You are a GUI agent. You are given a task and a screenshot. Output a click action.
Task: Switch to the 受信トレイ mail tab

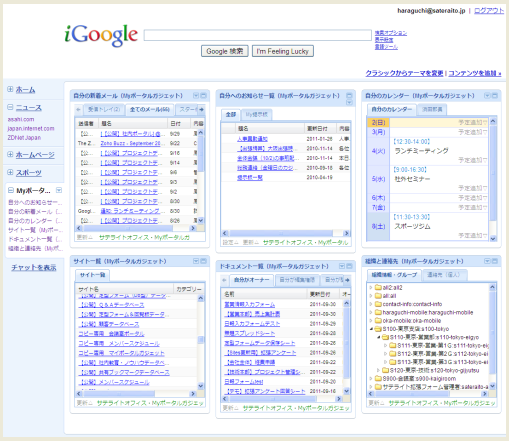click(104, 109)
